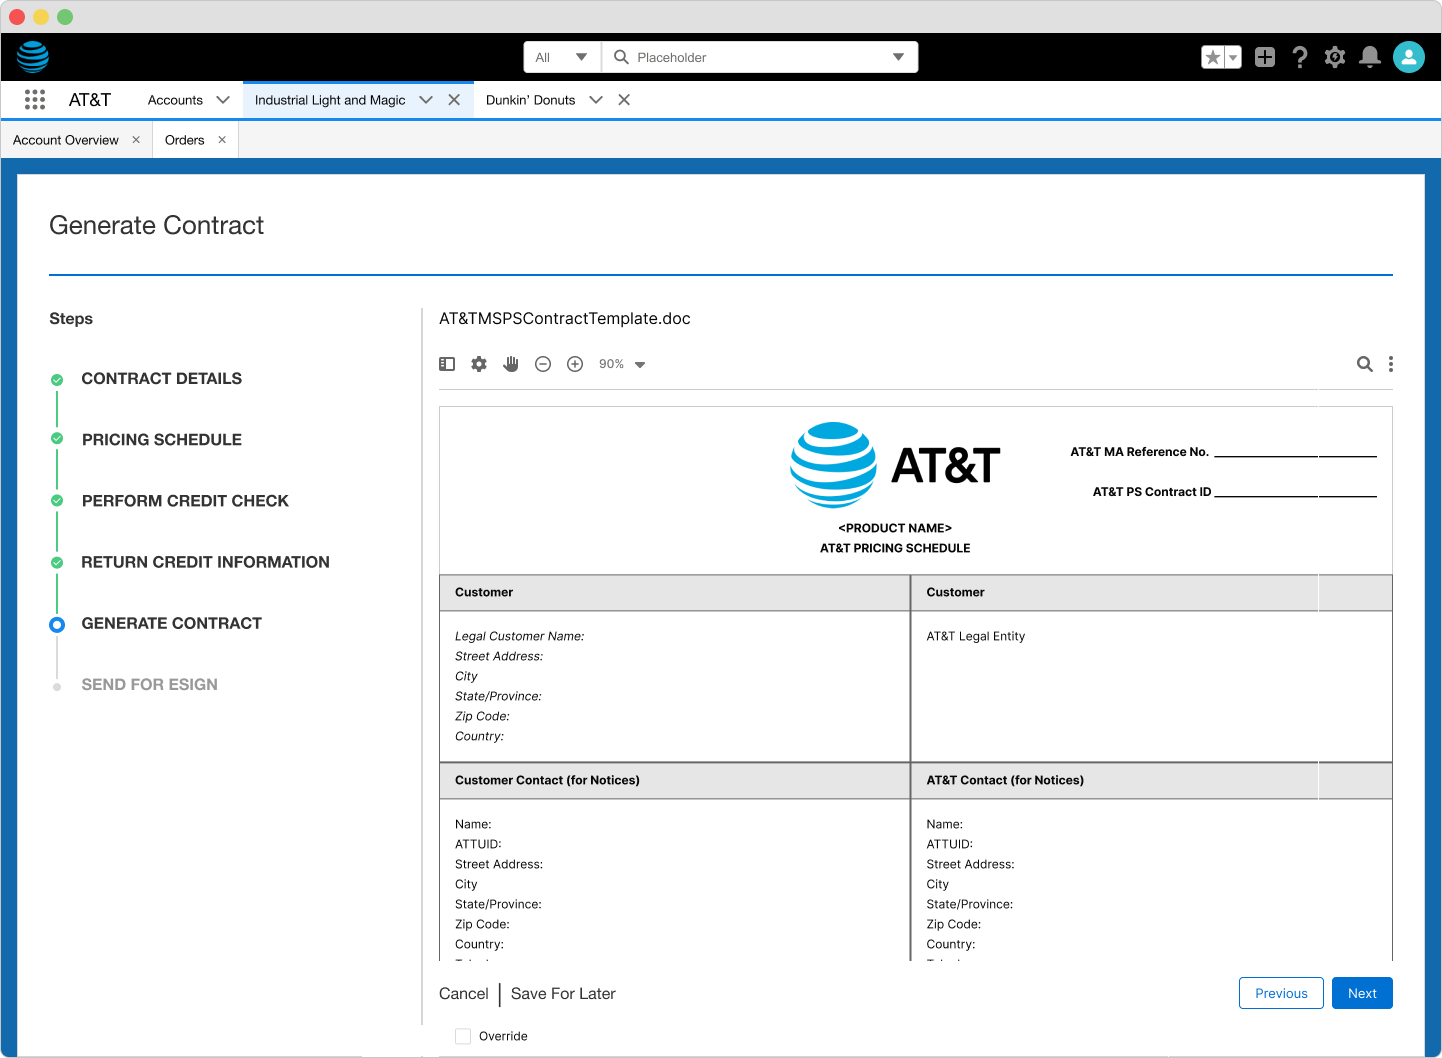Select the Account Overview subtab
The image size is (1442, 1058).
(66, 140)
